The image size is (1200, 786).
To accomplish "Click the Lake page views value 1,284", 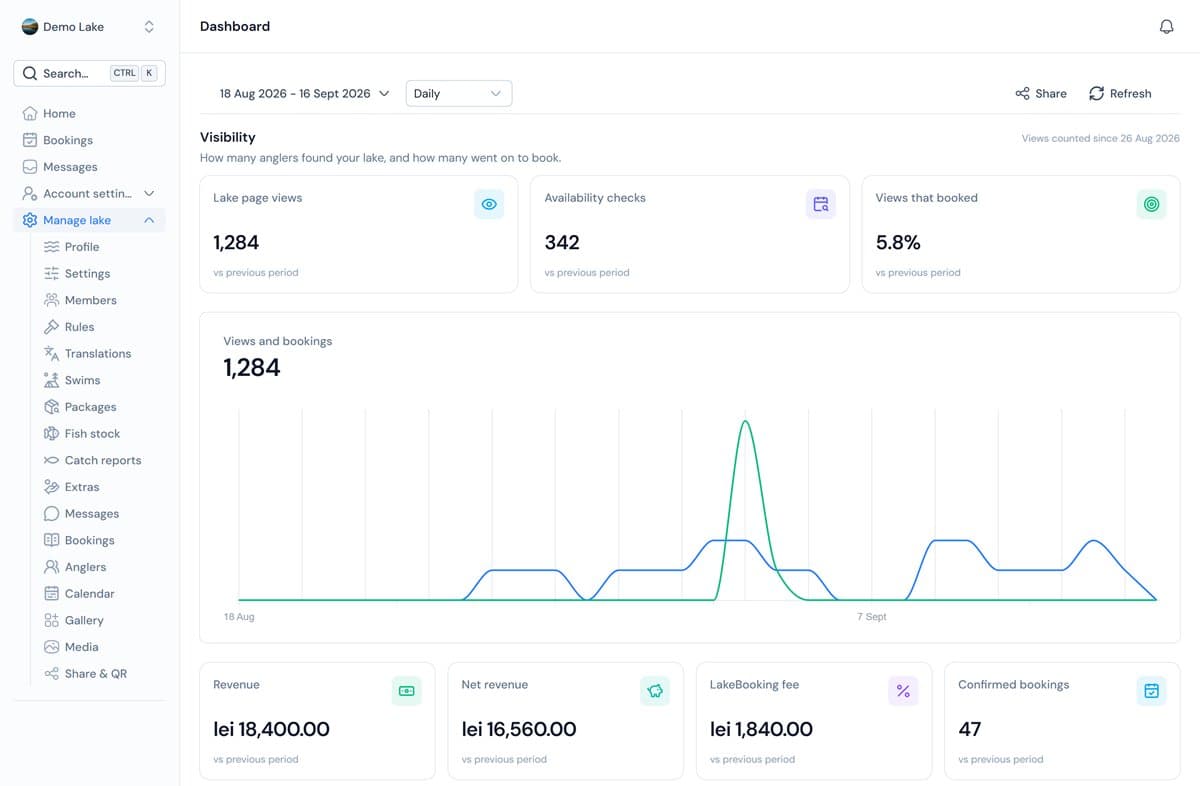I will (x=236, y=242).
